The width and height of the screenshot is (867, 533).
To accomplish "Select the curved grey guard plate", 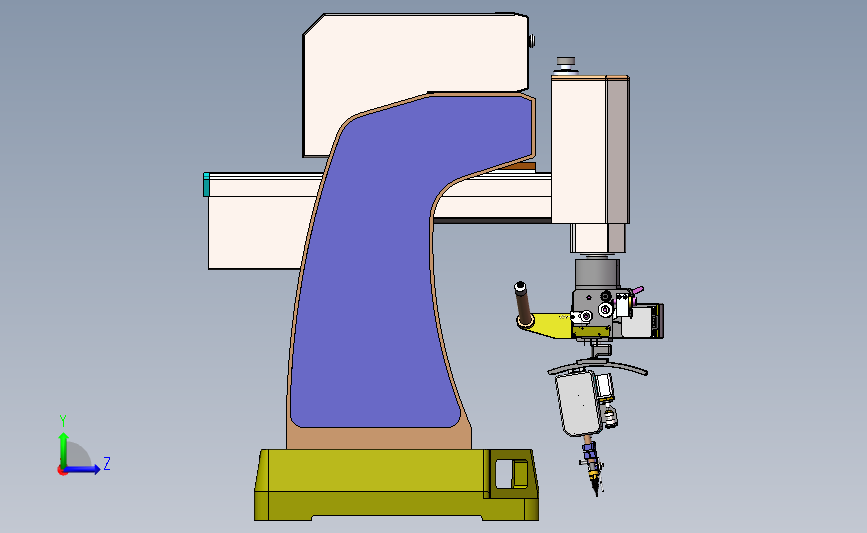I will point(597,365).
